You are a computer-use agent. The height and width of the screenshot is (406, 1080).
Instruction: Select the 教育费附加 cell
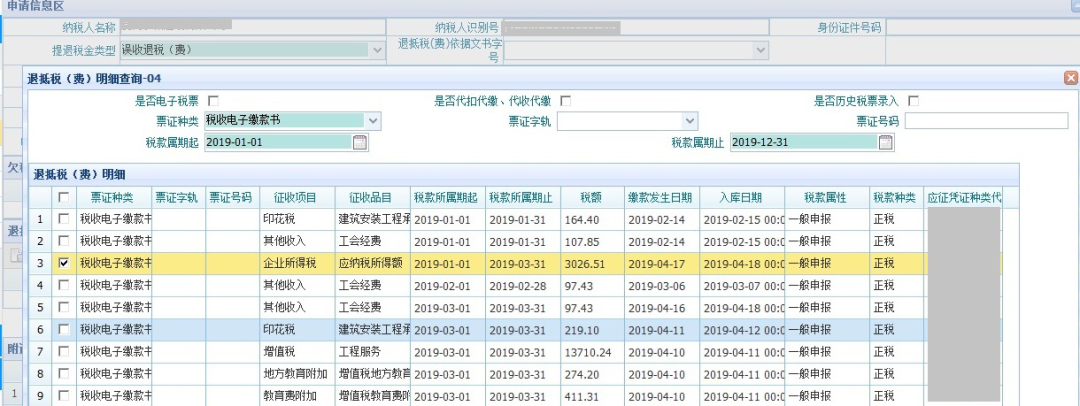(x=297, y=396)
